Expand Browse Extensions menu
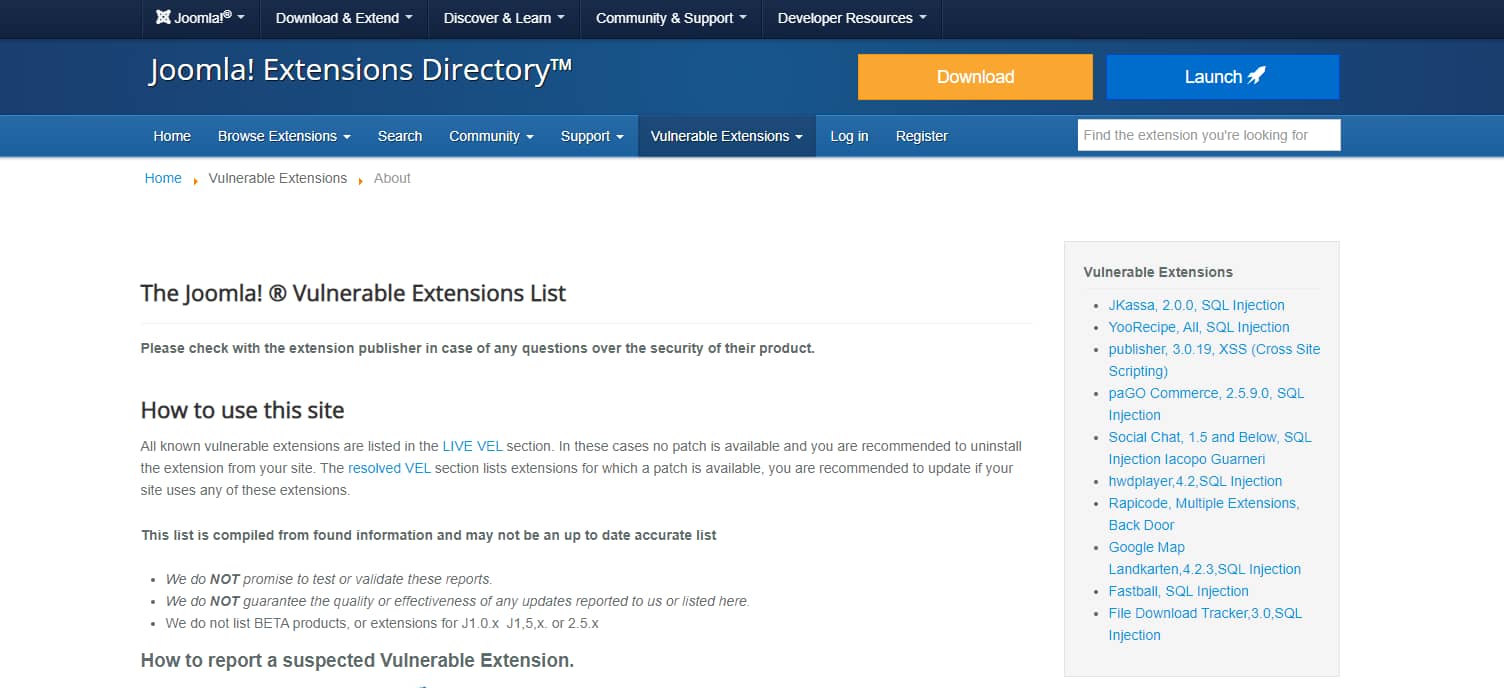Viewport: 1504px width, 688px height. click(x=284, y=136)
